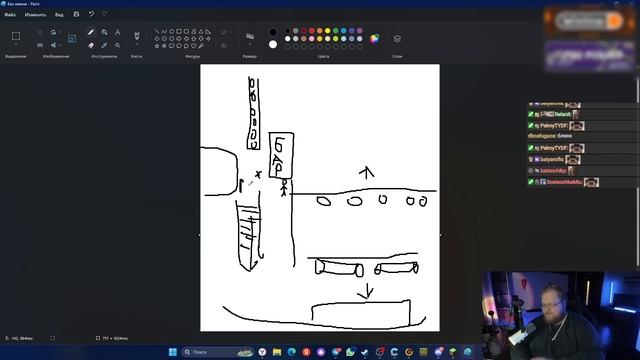The height and width of the screenshot is (360, 640).
Task: Open Microsoft Edge from the taskbar
Action: [291, 352]
